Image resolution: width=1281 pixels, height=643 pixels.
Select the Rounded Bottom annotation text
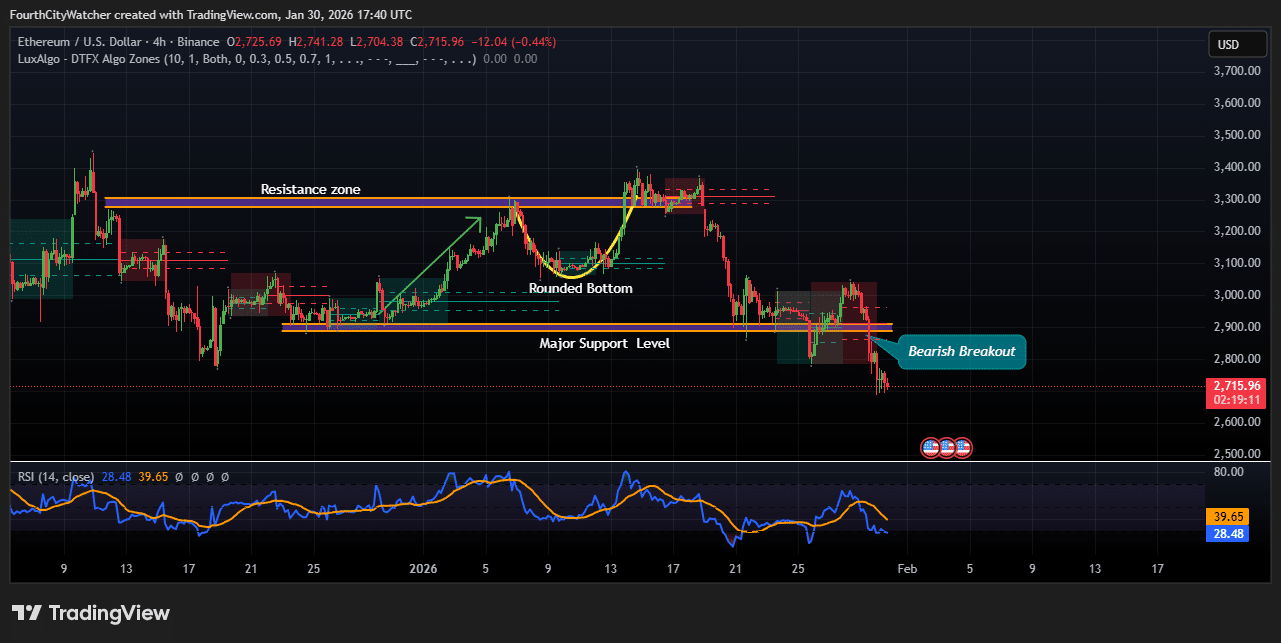coord(580,288)
